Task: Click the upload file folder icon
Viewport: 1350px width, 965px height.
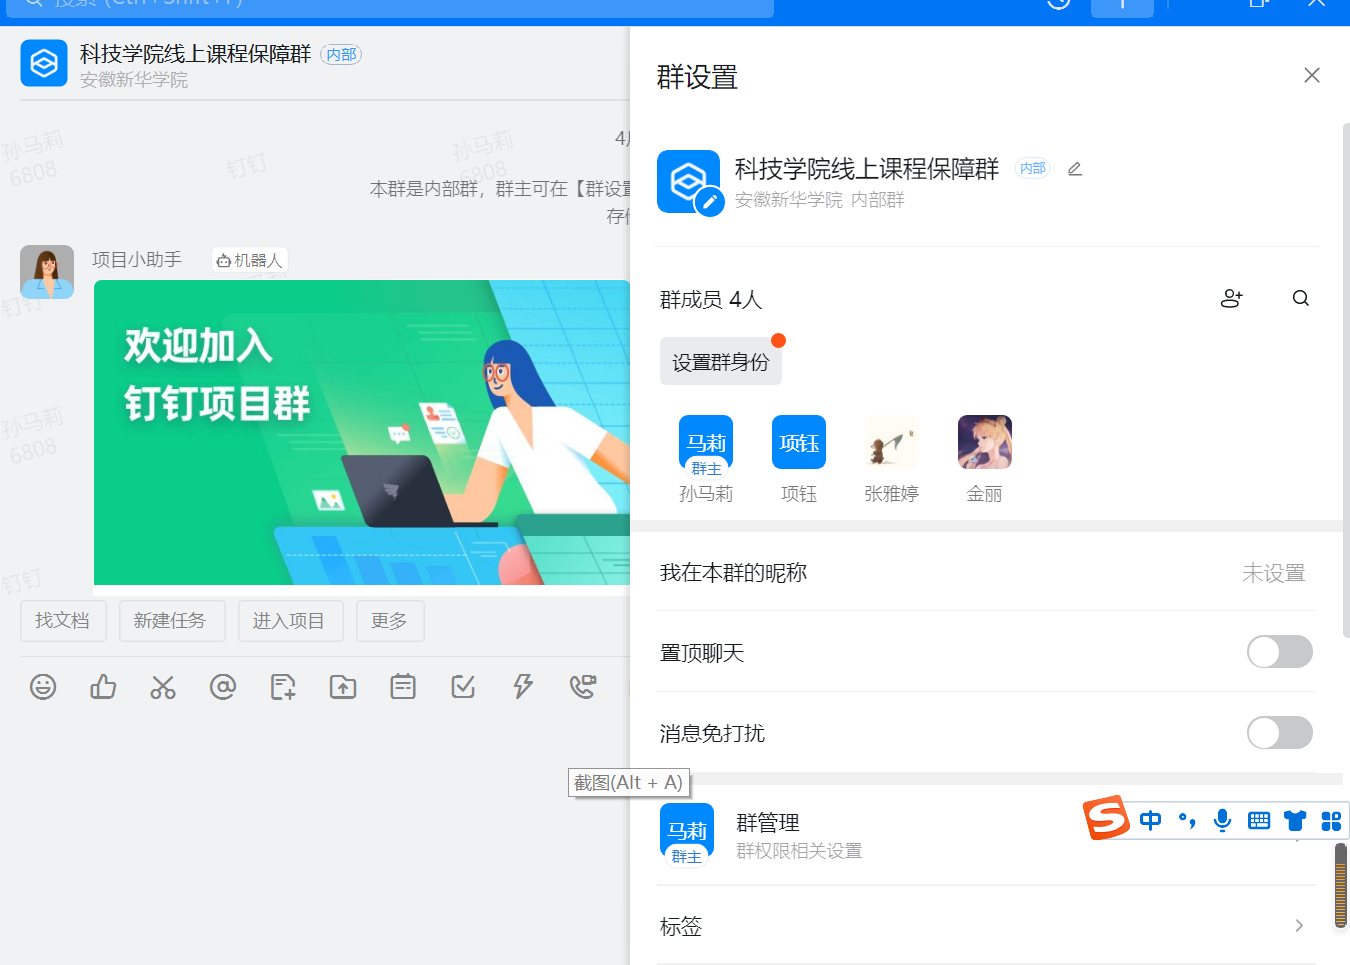Action: click(x=343, y=687)
